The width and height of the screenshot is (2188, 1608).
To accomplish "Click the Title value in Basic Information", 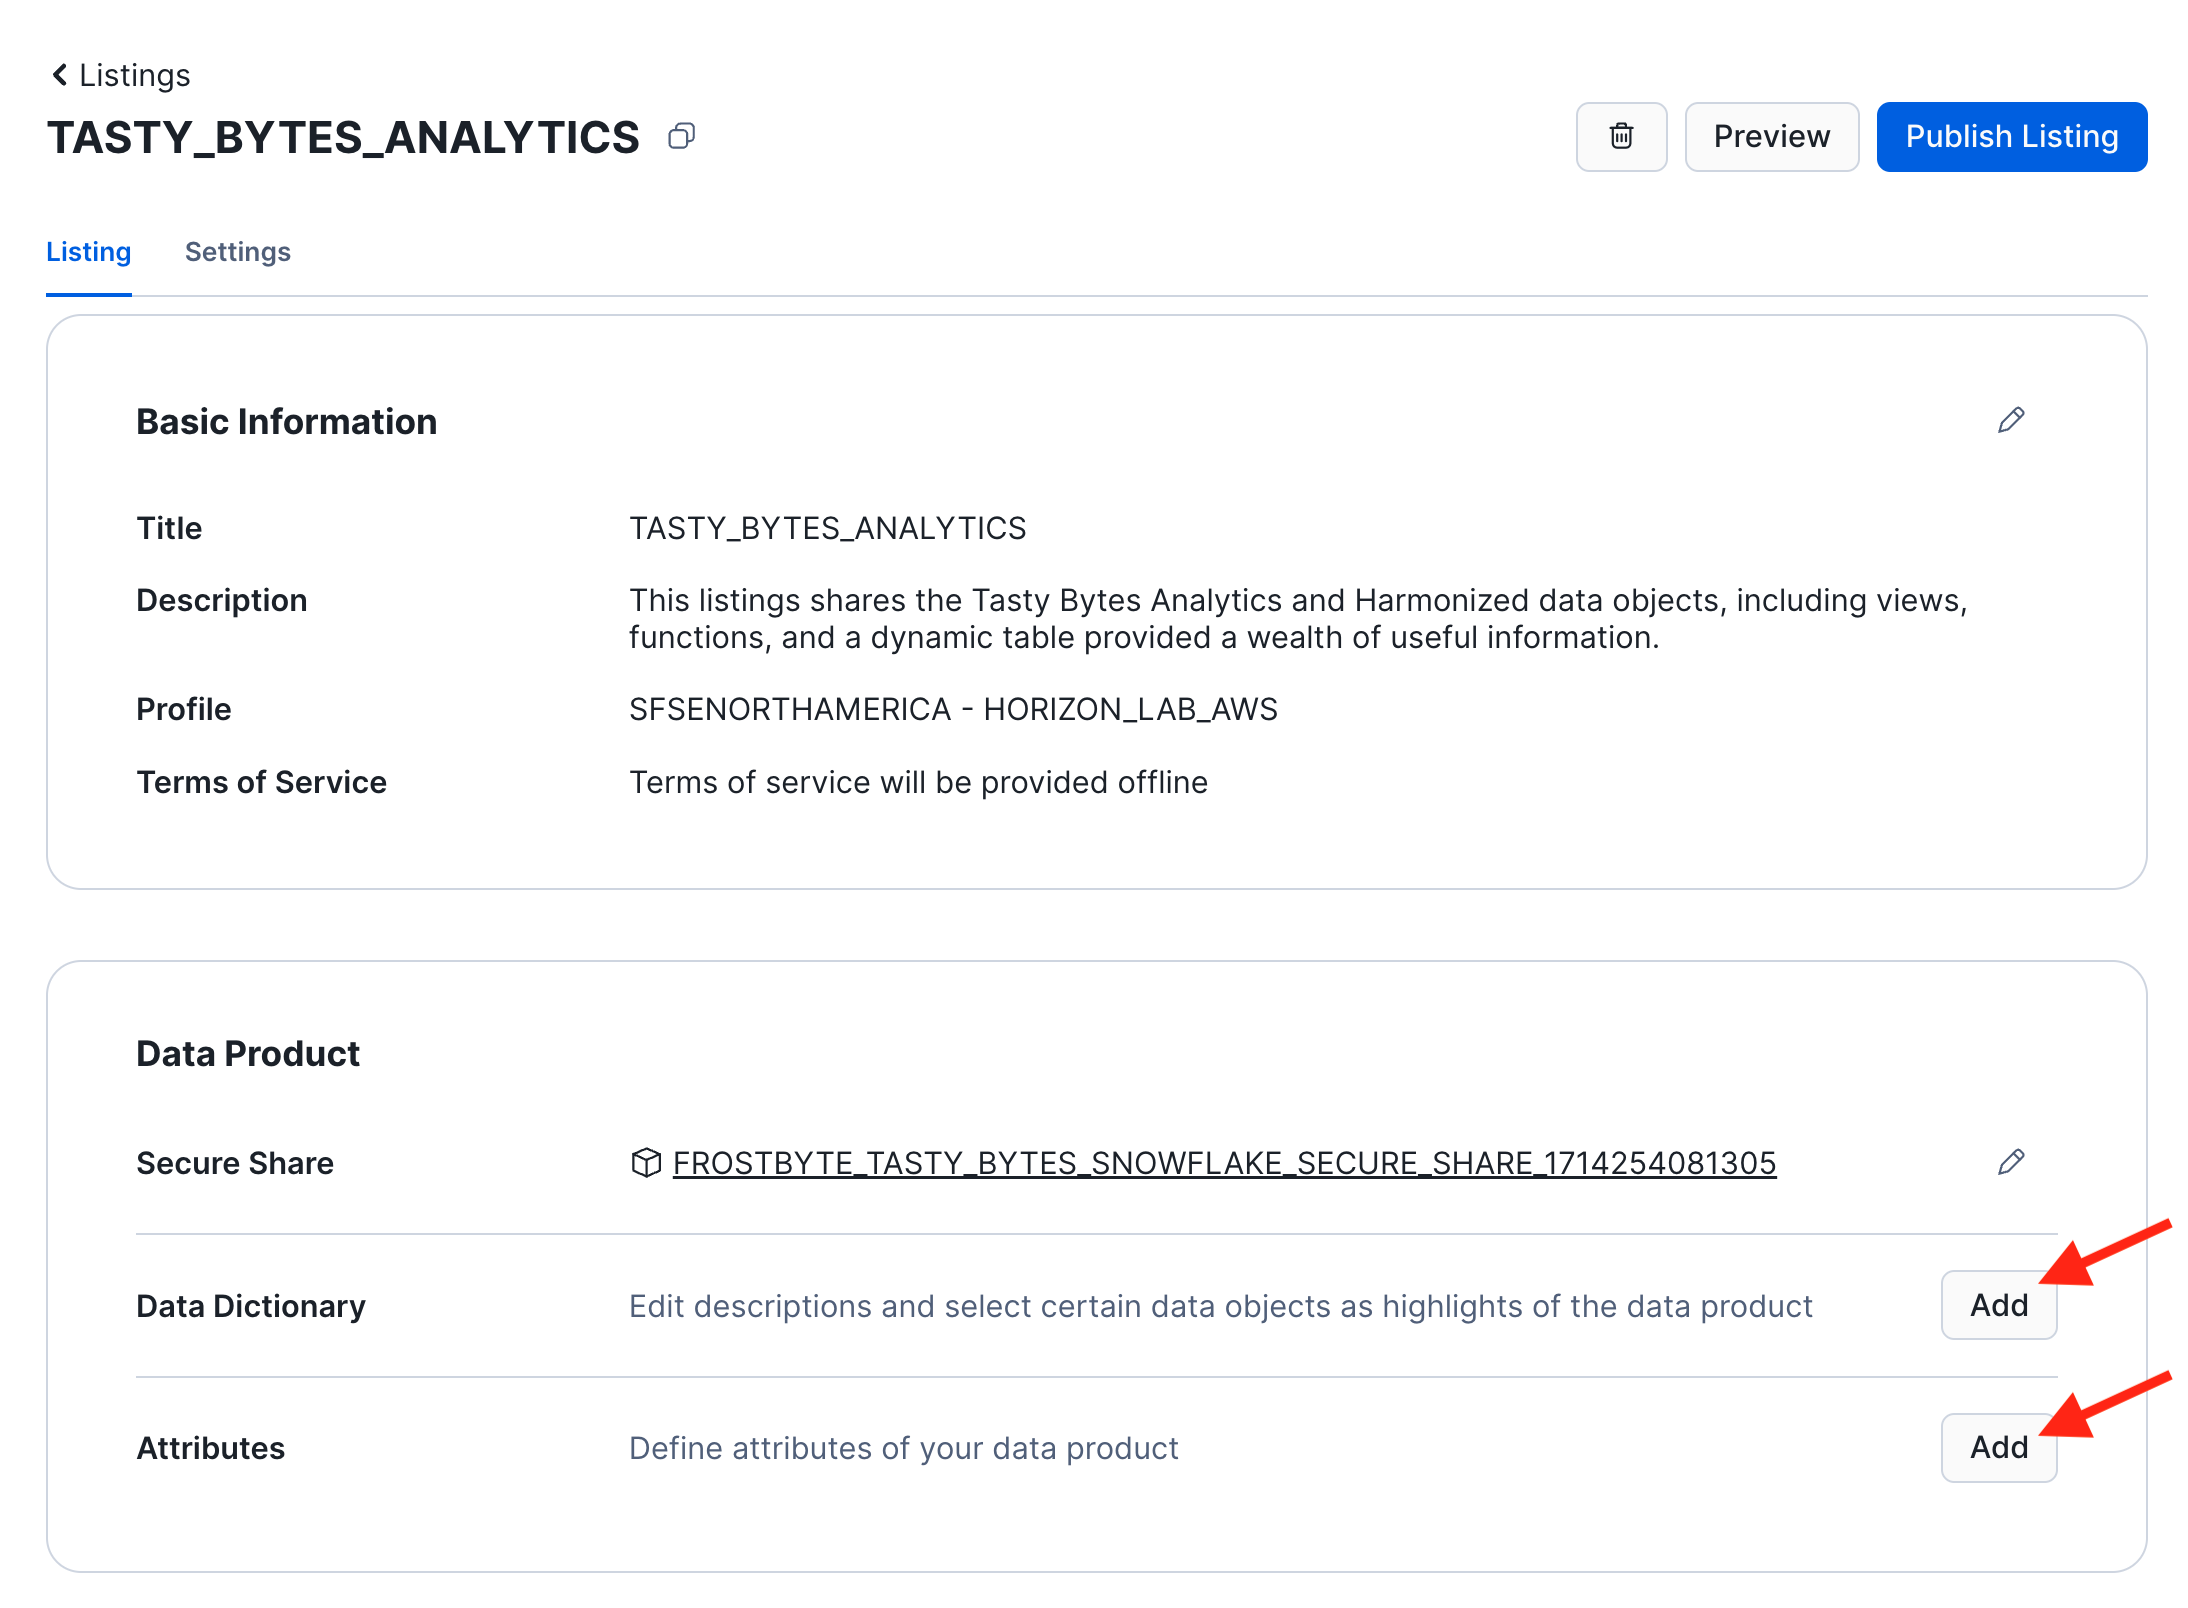I will [x=827, y=528].
